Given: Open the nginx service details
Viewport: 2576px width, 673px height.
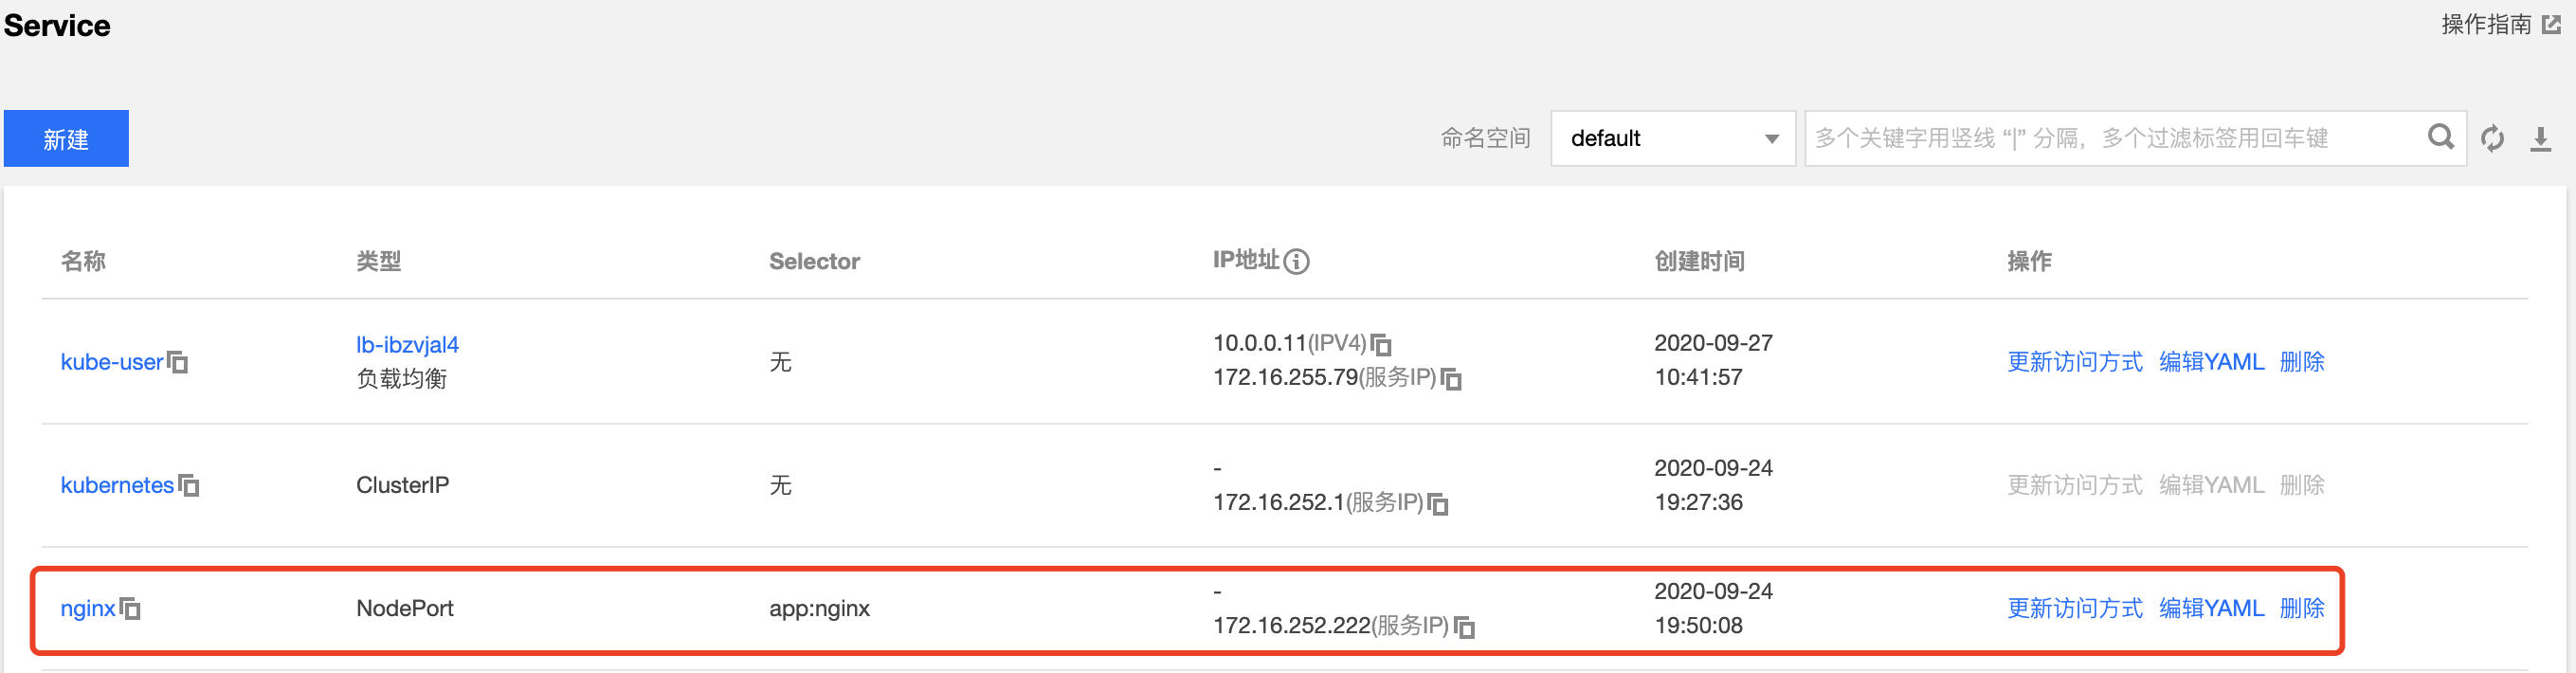Looking at the screenshot, I should [x=88, y=609].
